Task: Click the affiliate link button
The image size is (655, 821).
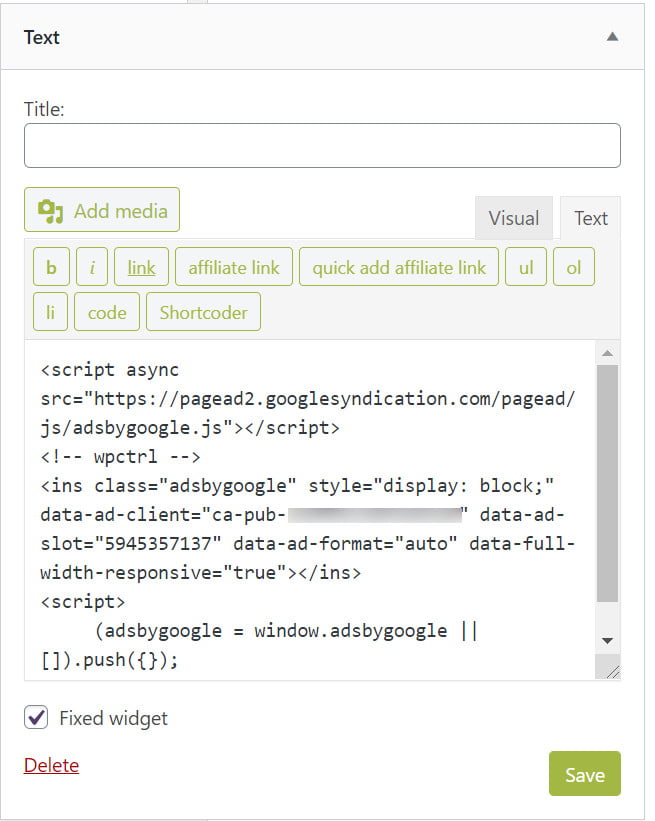Action: pos(234,267)
